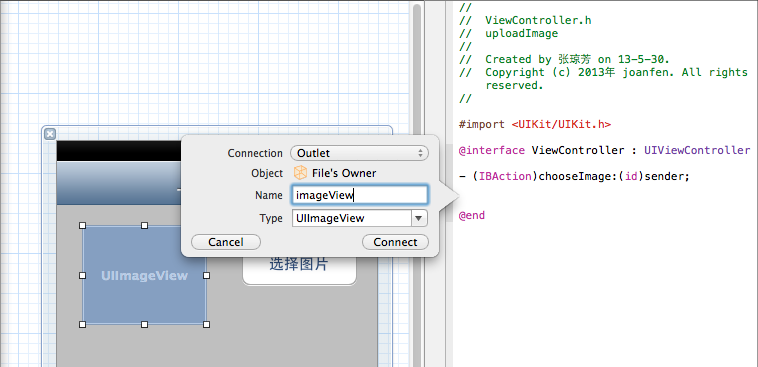Click the #import <UIKit/UIKit.h> line

pyautogui.click(x=535, y=124)
